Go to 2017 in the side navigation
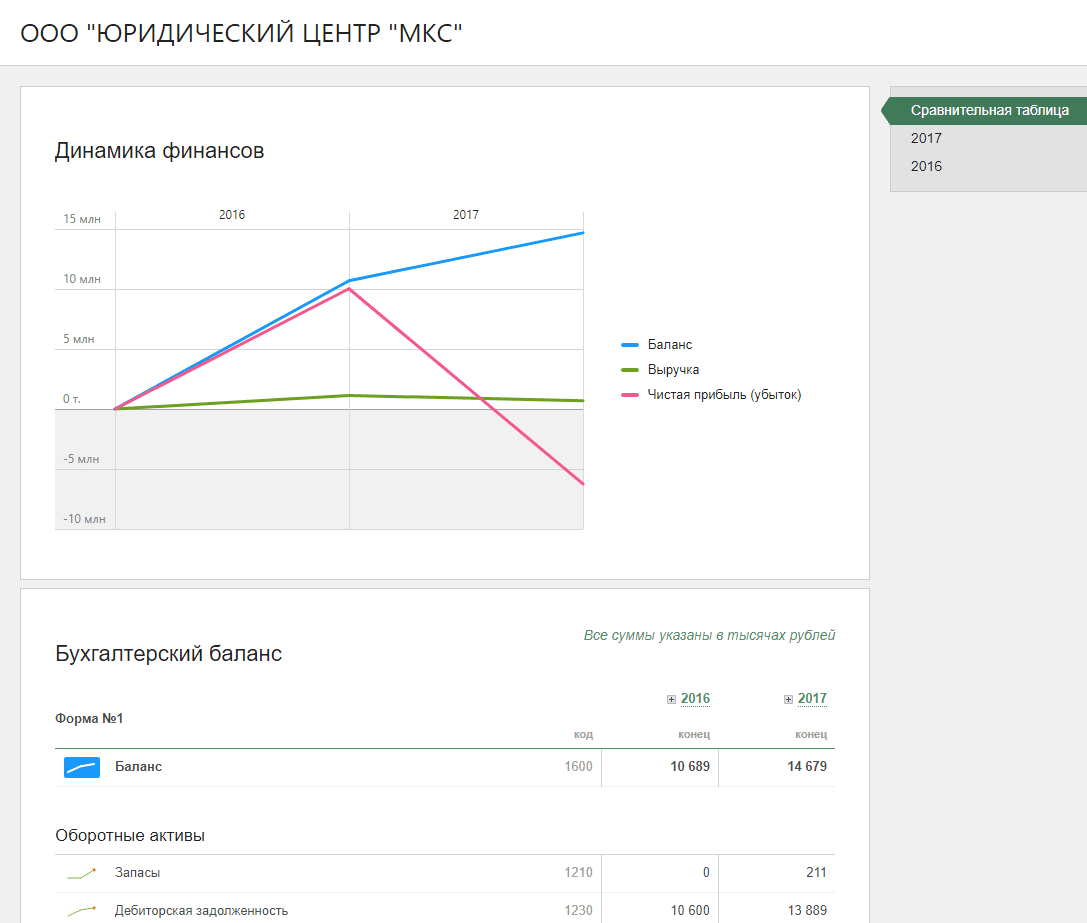This screenshot has height=923, width=1087. coord(926,139)
